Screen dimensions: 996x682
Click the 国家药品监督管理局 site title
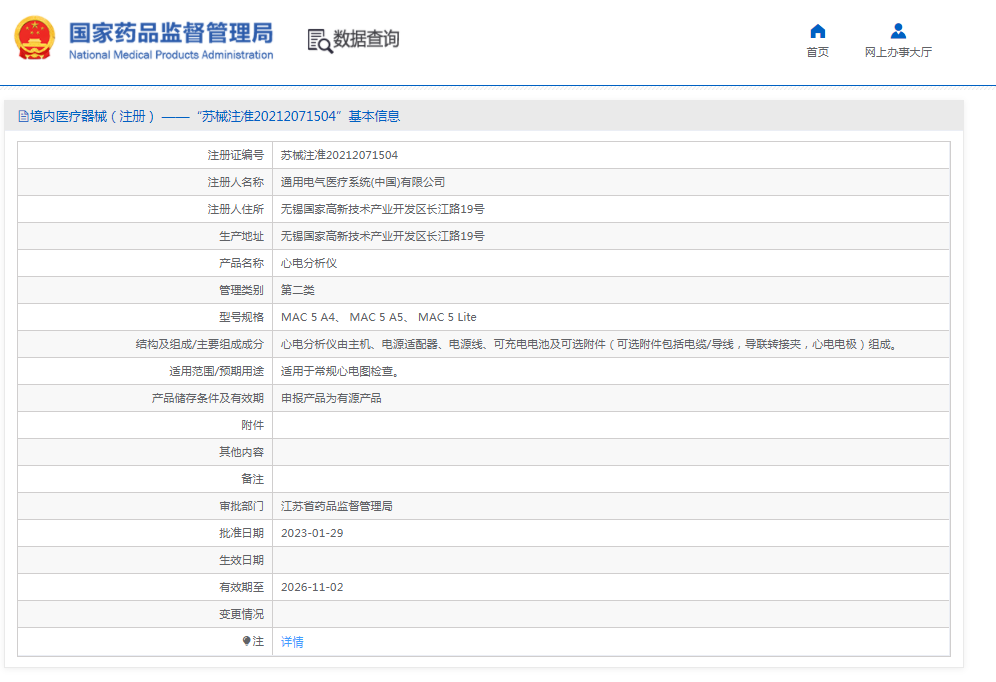click(170, 32)
